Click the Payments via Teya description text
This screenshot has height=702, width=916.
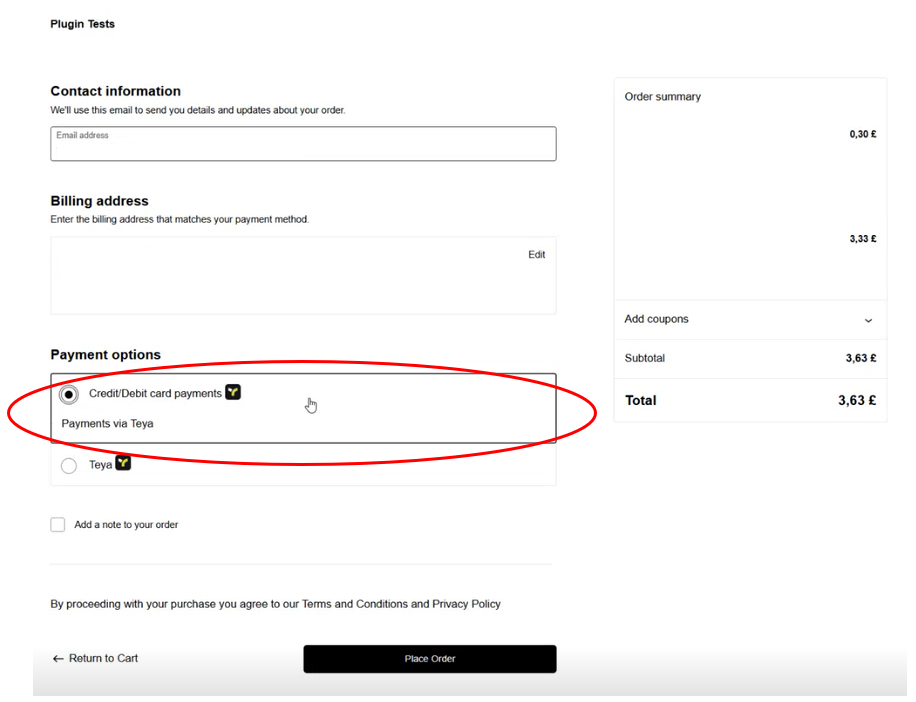click(107, 423)
